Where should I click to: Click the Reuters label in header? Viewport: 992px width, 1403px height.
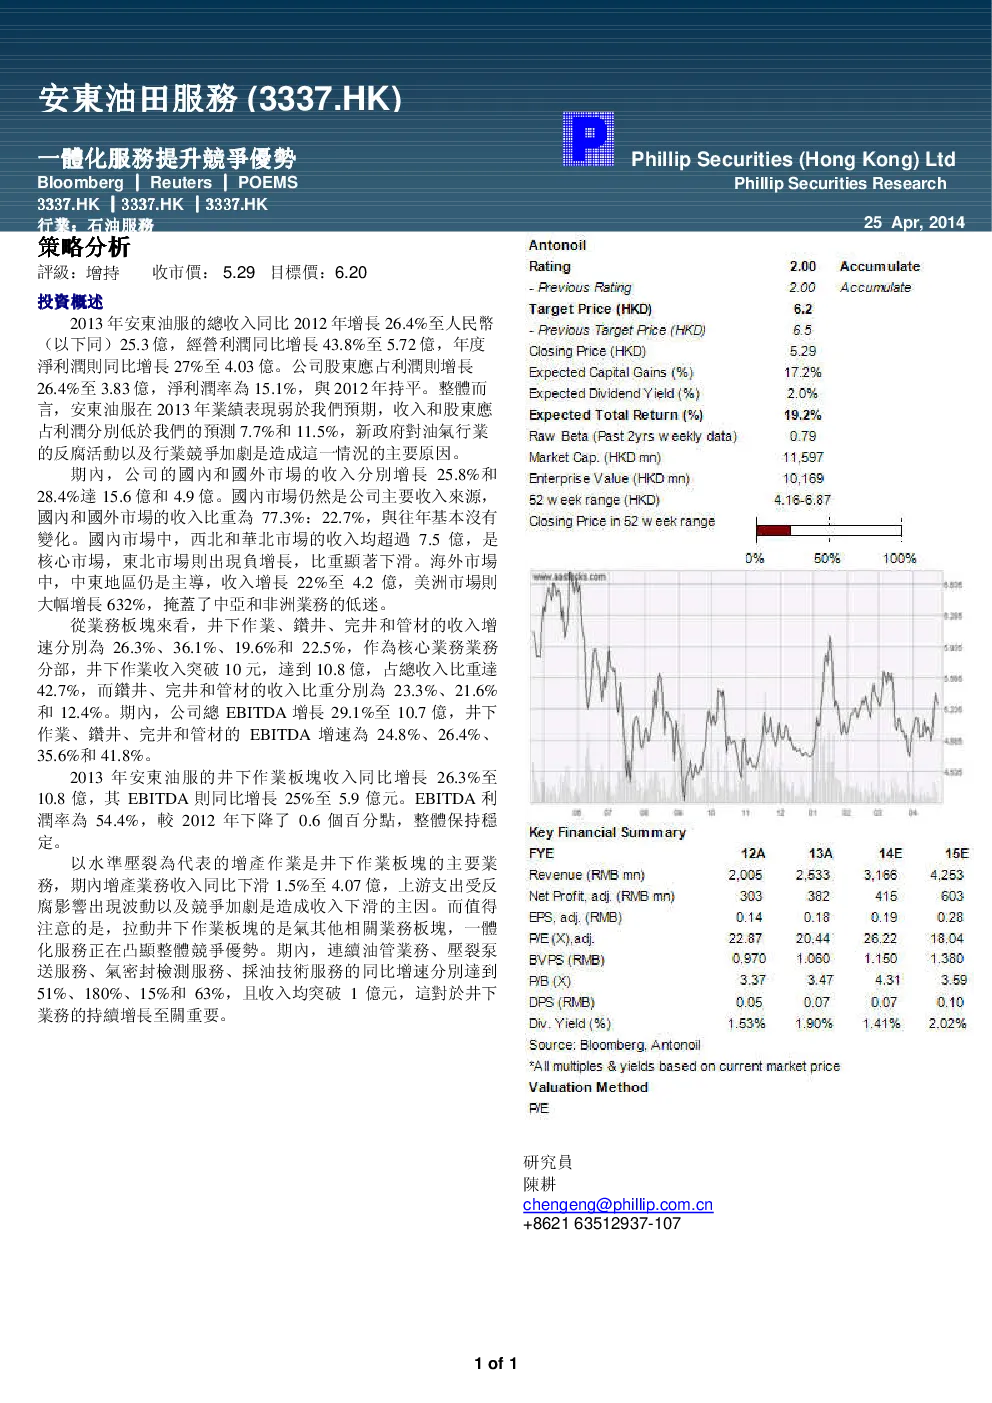(181, 182)
